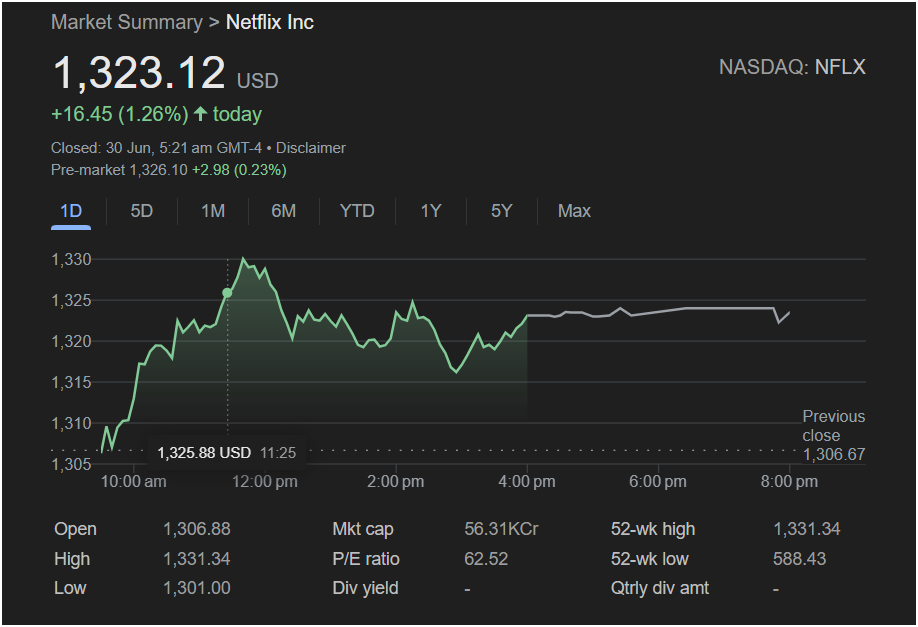Click the High value 1,331.34 under Open
The height and width of the screenshot is (627, 918).
(197, 559)
